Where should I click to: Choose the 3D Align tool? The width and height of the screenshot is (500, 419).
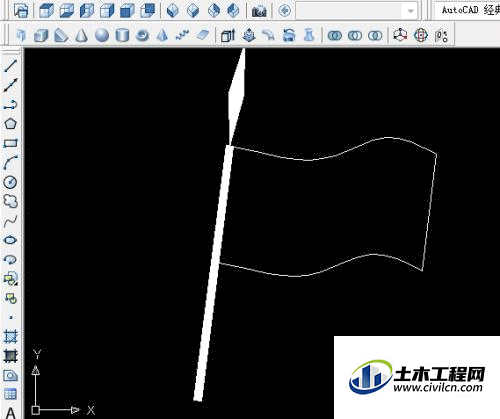pyautogui.click(x=441, y=35)
